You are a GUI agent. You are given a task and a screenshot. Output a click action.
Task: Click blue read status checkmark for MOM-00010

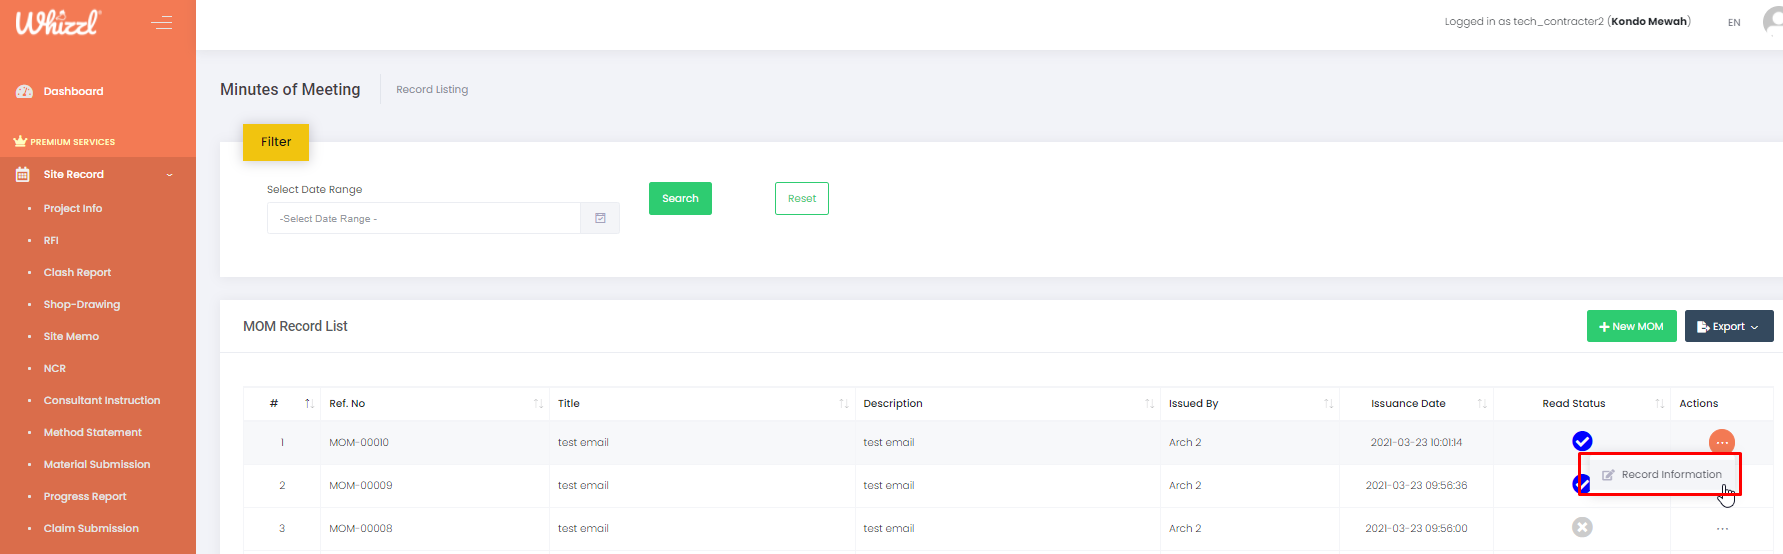(x=1582, y=441)
